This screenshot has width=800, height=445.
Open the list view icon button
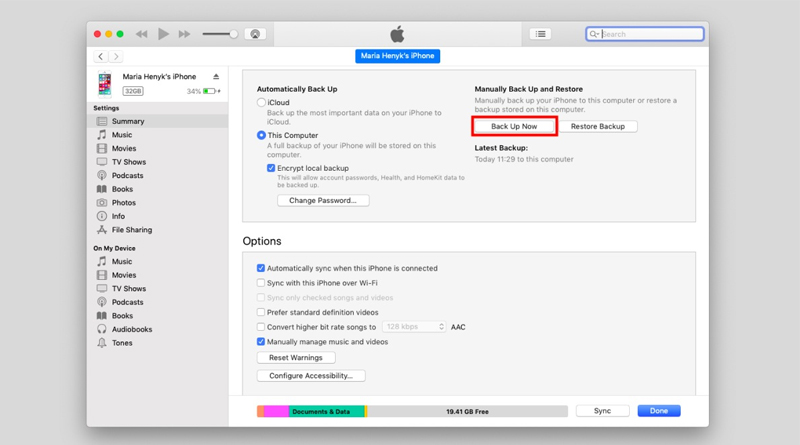click(x=540, y=34)
